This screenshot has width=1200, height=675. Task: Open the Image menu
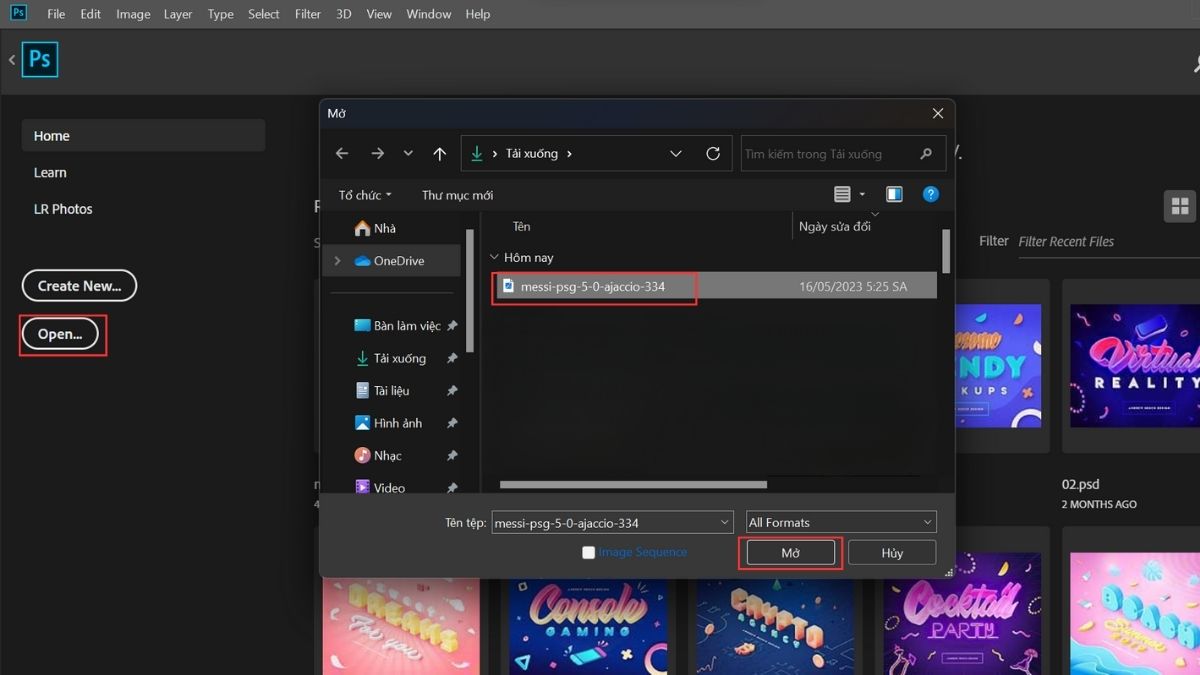point(133,14)
